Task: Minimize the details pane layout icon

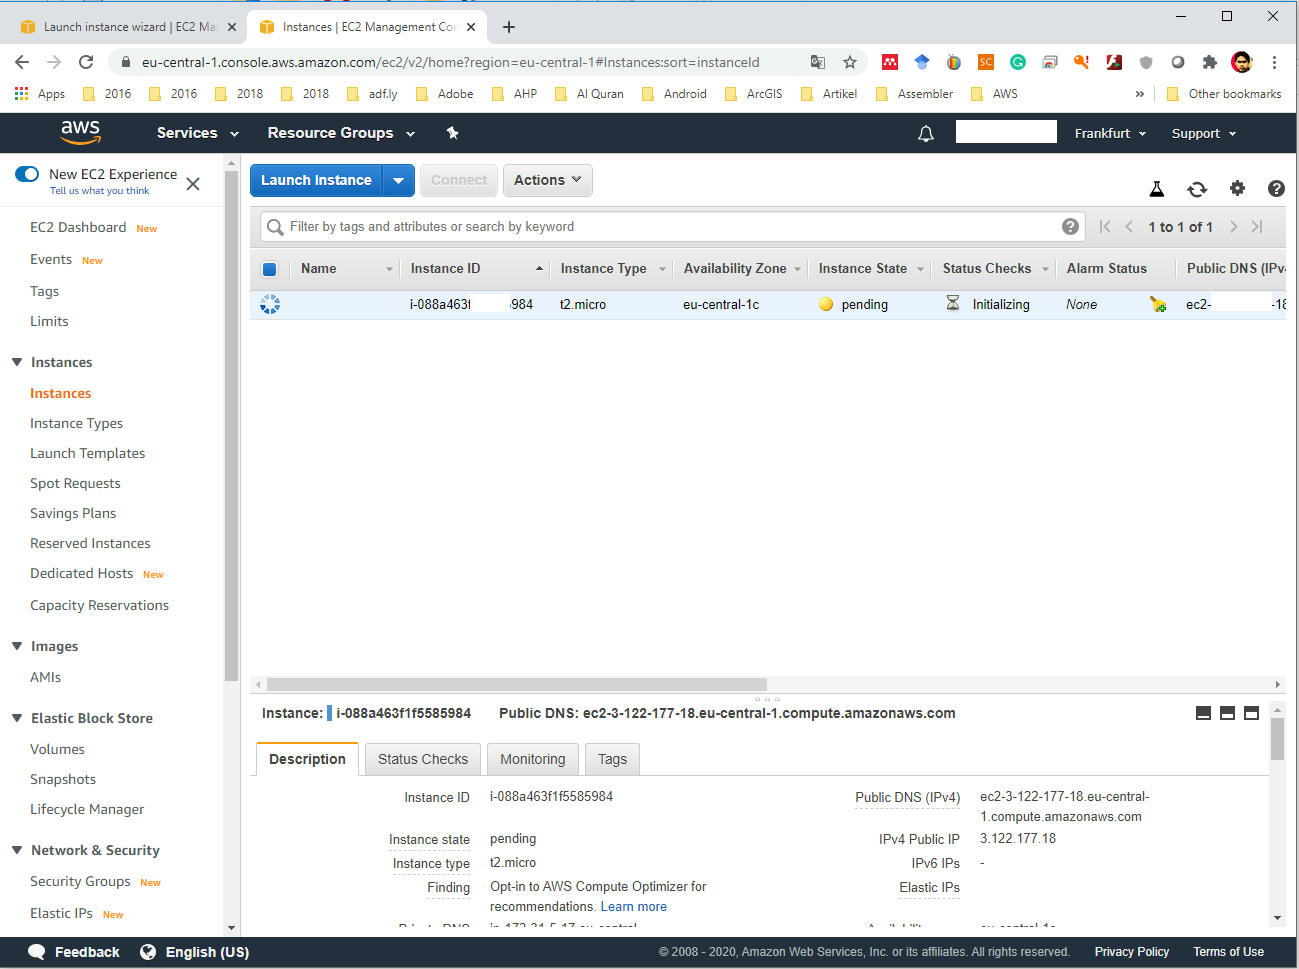Action: 1203,713
